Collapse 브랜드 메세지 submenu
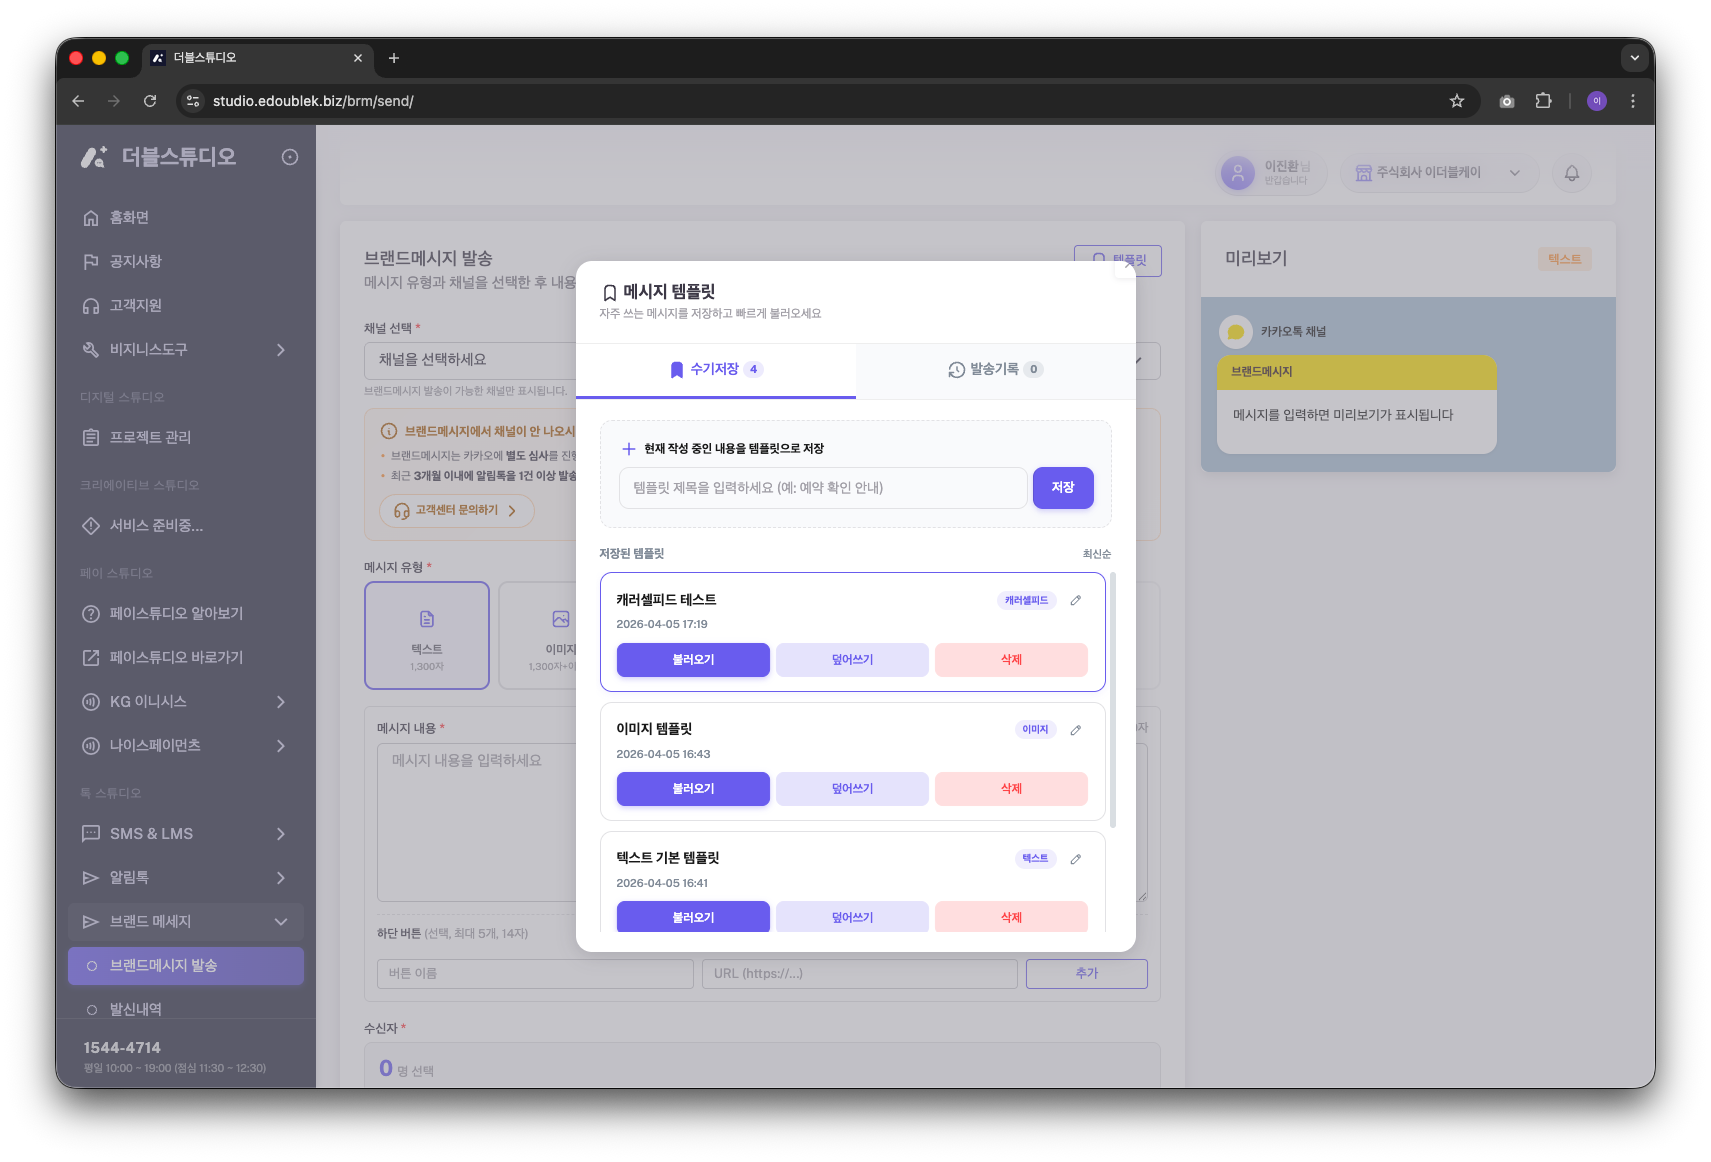Image resolution: width=1711 pixels, height=1162 pixels. 281,922
